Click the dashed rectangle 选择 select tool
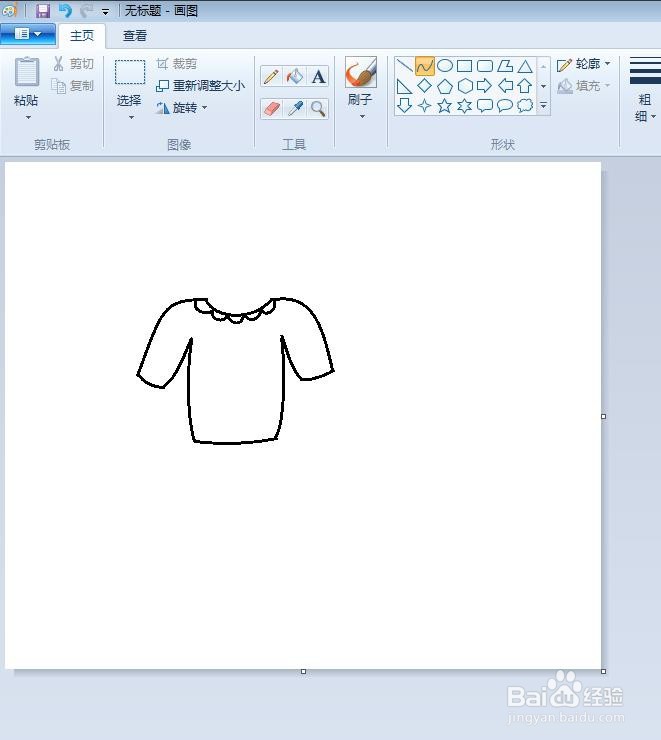The image size is (661, 740). (x=130, y=72)
